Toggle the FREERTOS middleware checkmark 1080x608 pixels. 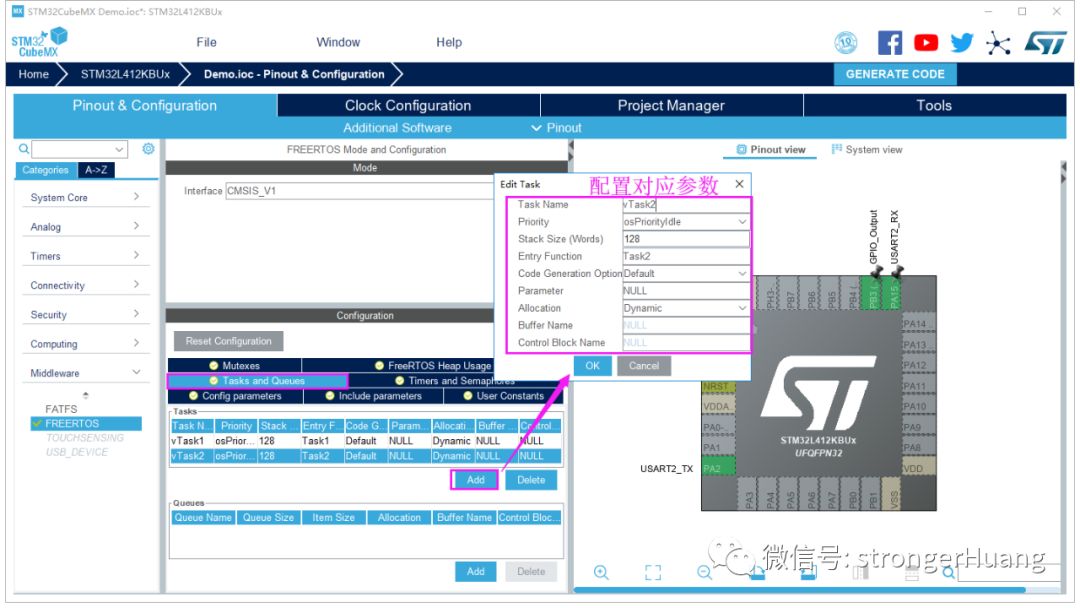(x=37, y=423)
